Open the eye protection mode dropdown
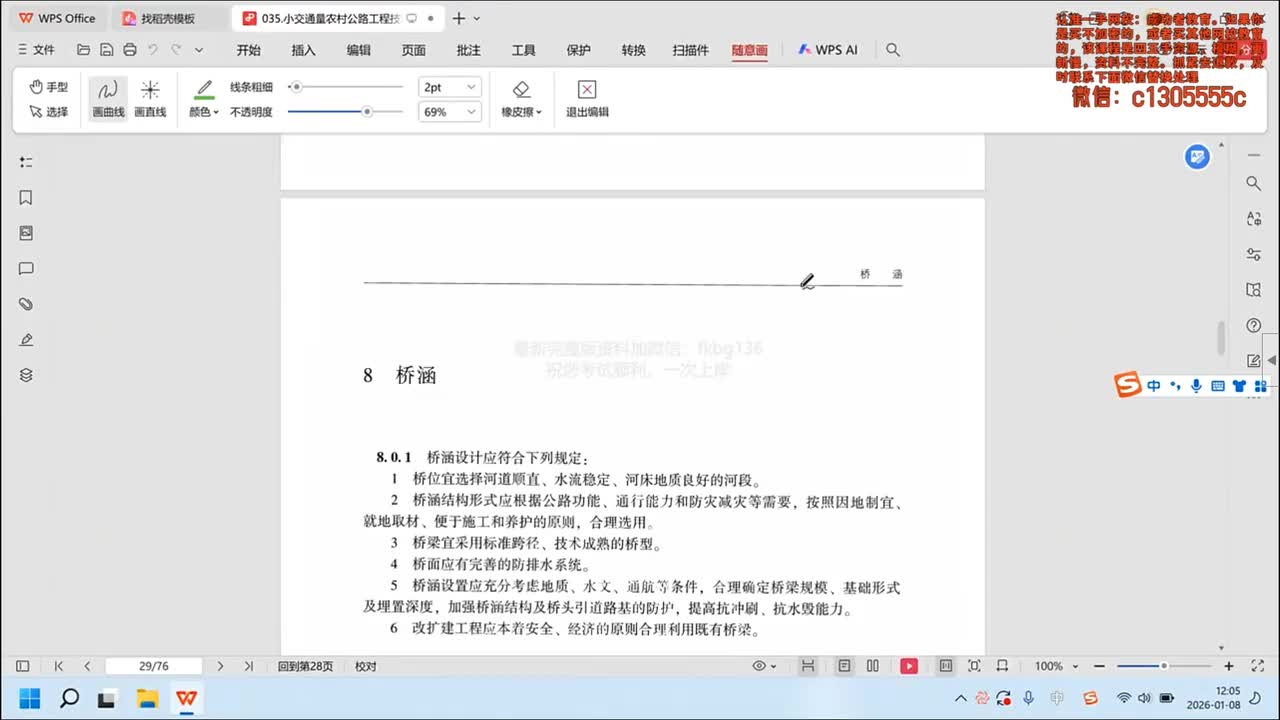This screenshot has height=720, width=1280. 764,666
